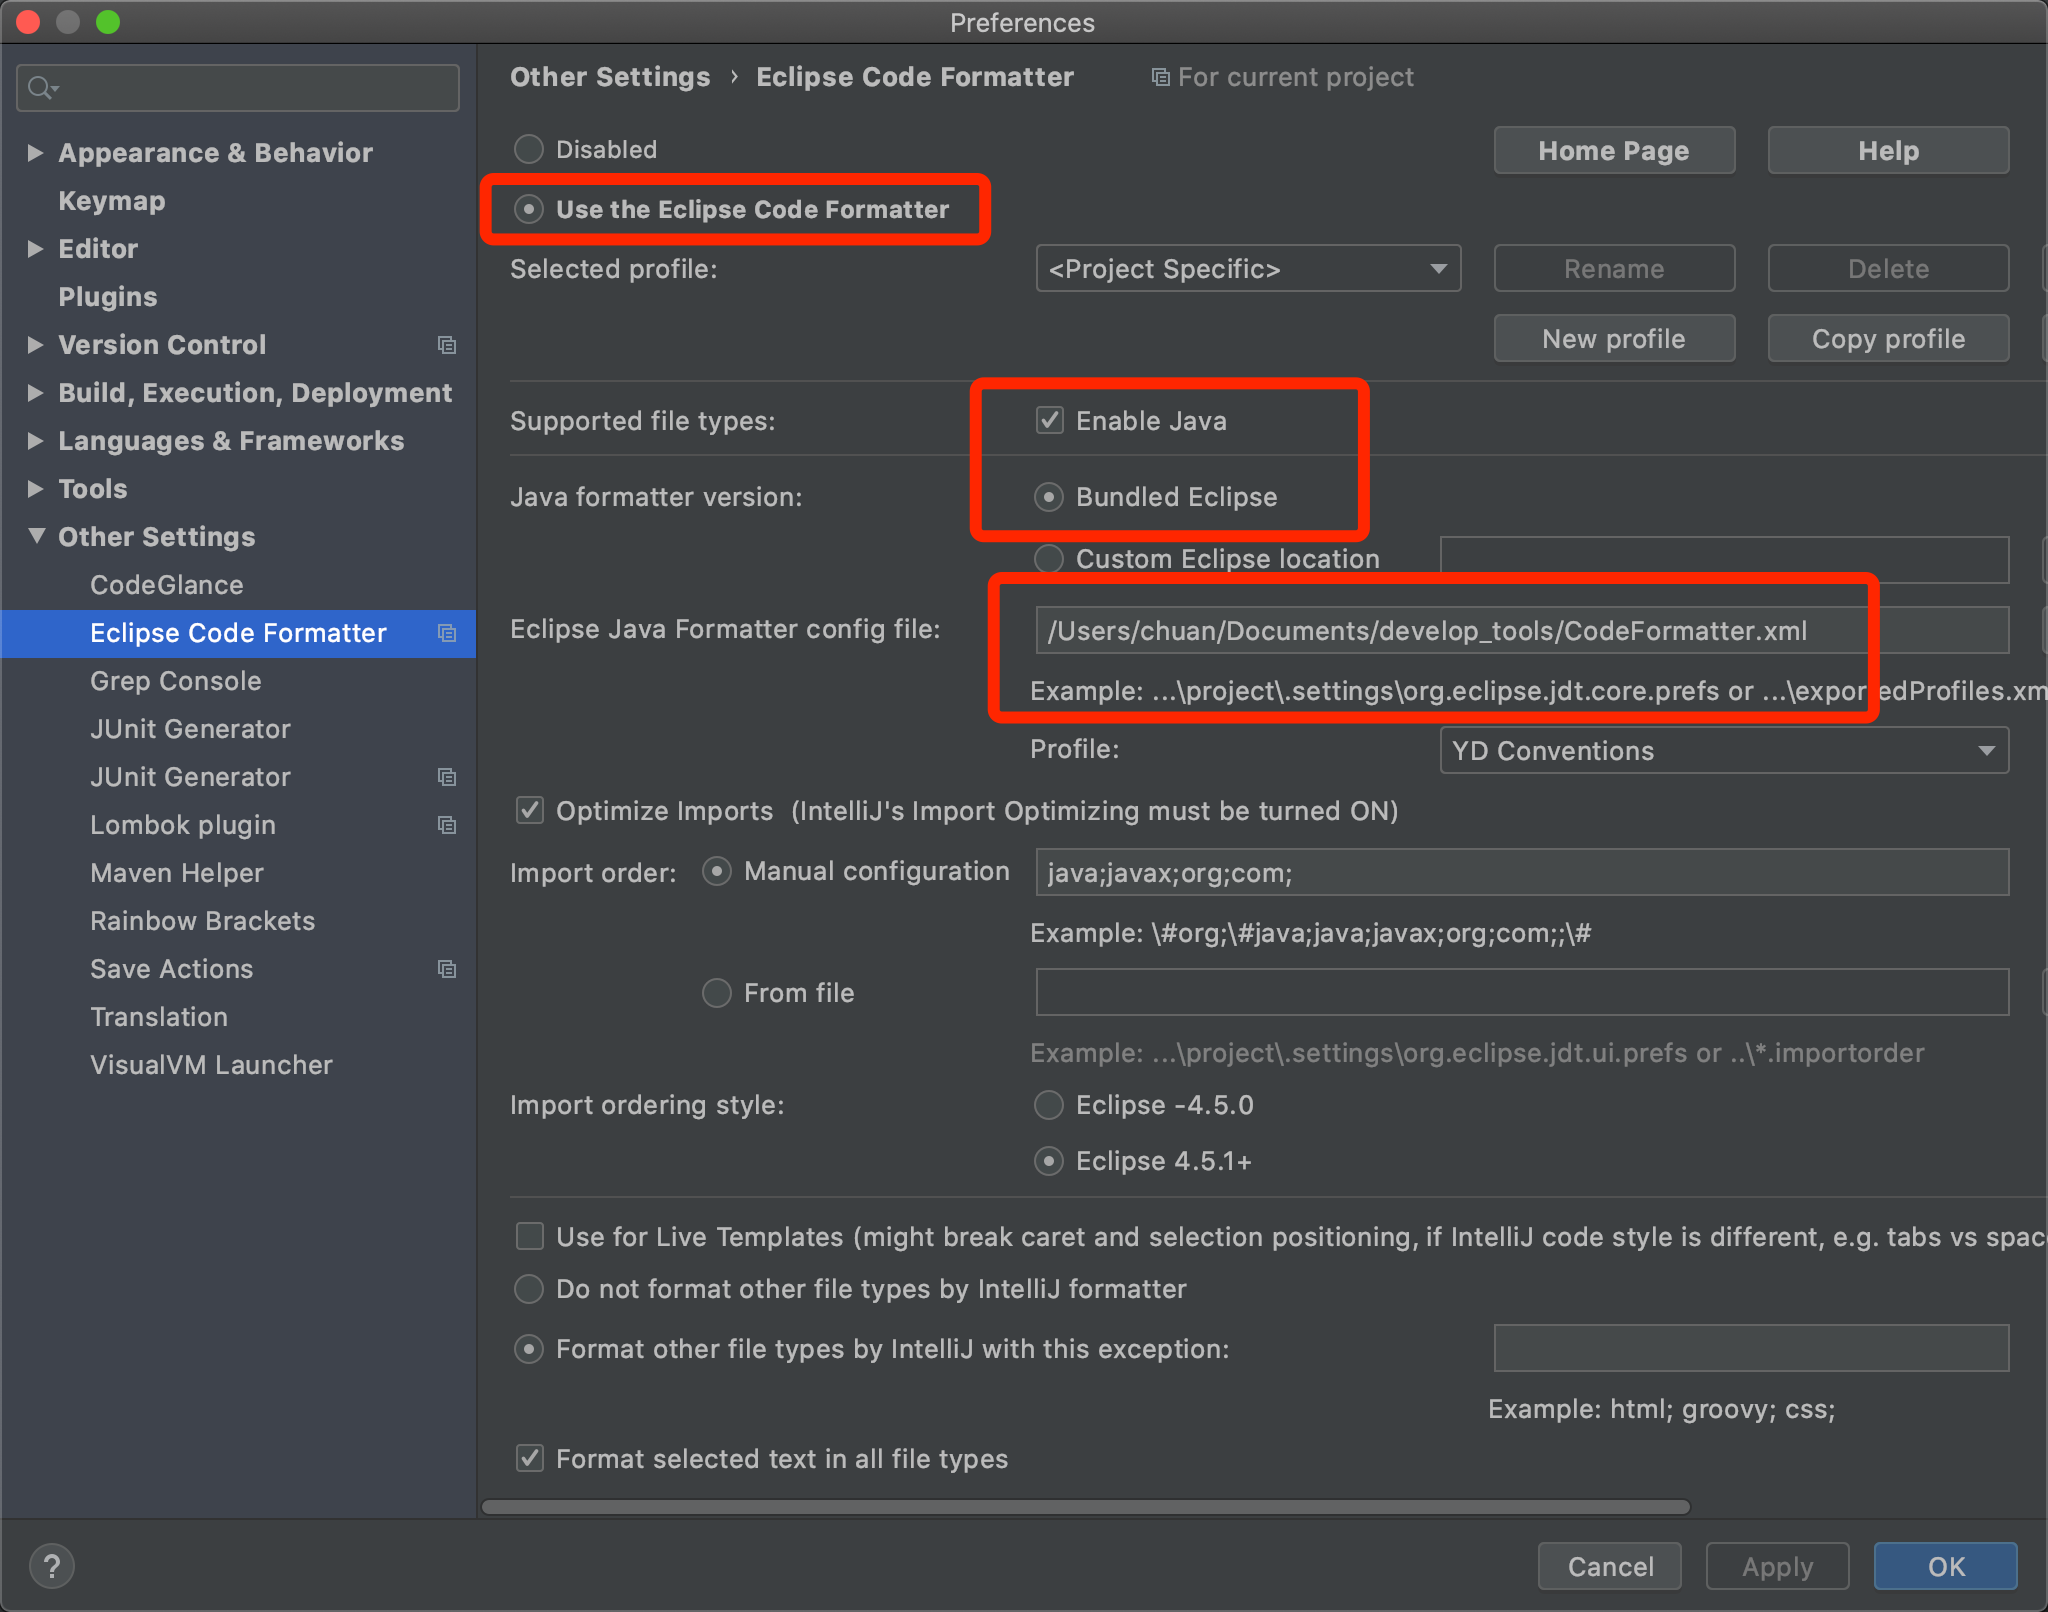The height and width of the screenshot is (1612, 2048).
Task: Click the horizontal scrollbar at panel bottom
Action: [x=1086, y=1507]
